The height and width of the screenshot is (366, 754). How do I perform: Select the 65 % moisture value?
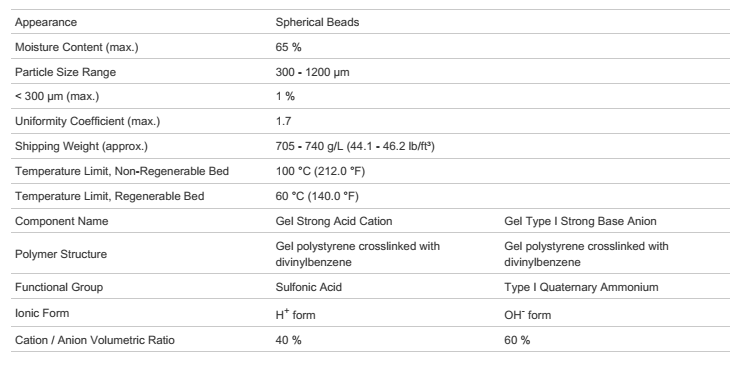click(x=289, y=47)
